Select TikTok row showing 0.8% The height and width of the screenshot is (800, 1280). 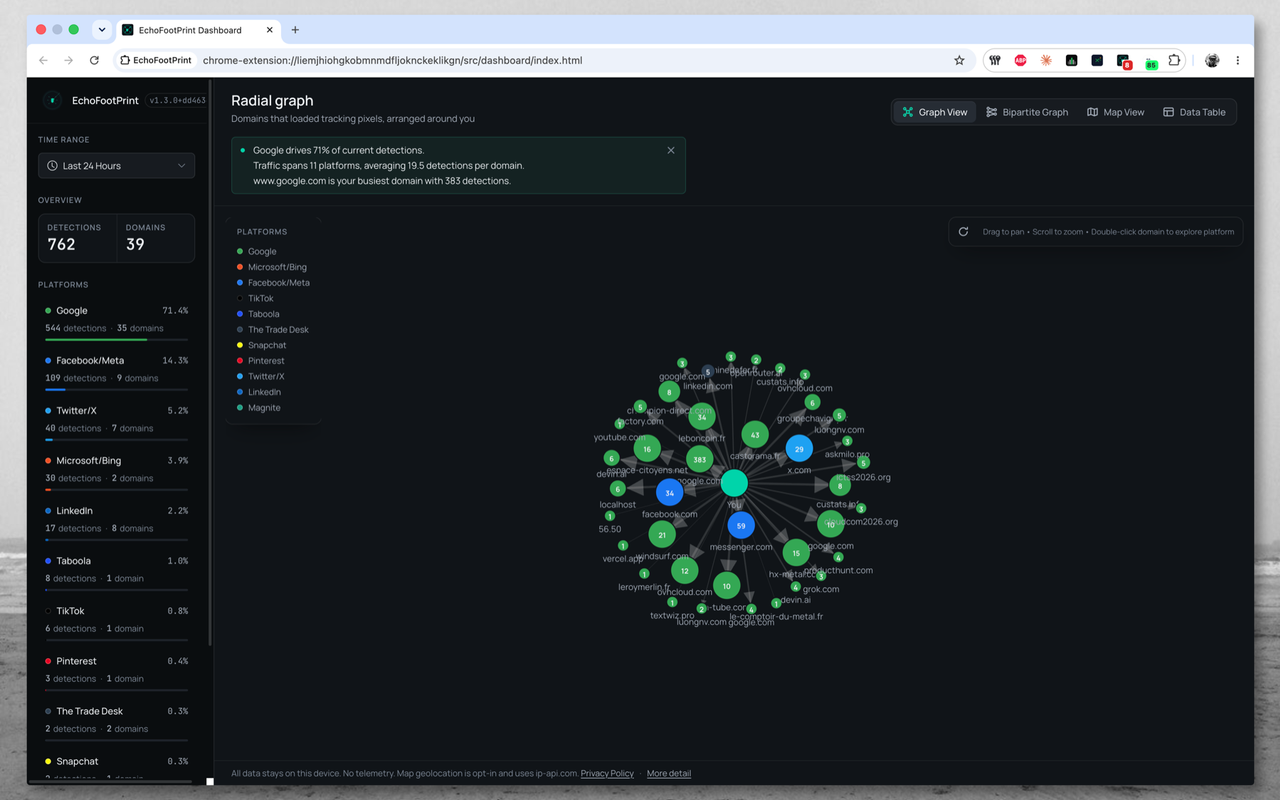(x=116, y=620)
